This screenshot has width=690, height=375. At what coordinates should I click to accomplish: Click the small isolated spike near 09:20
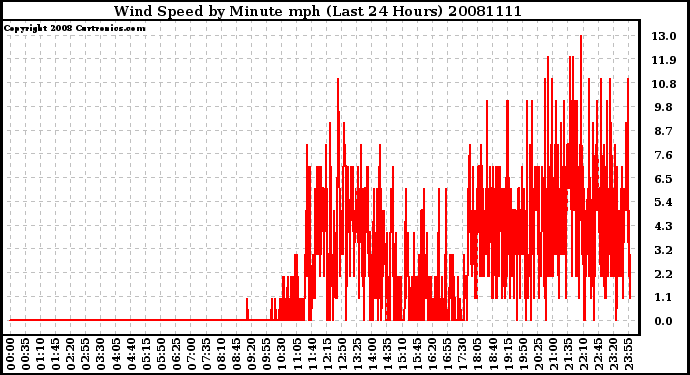(x=247, y=309)
